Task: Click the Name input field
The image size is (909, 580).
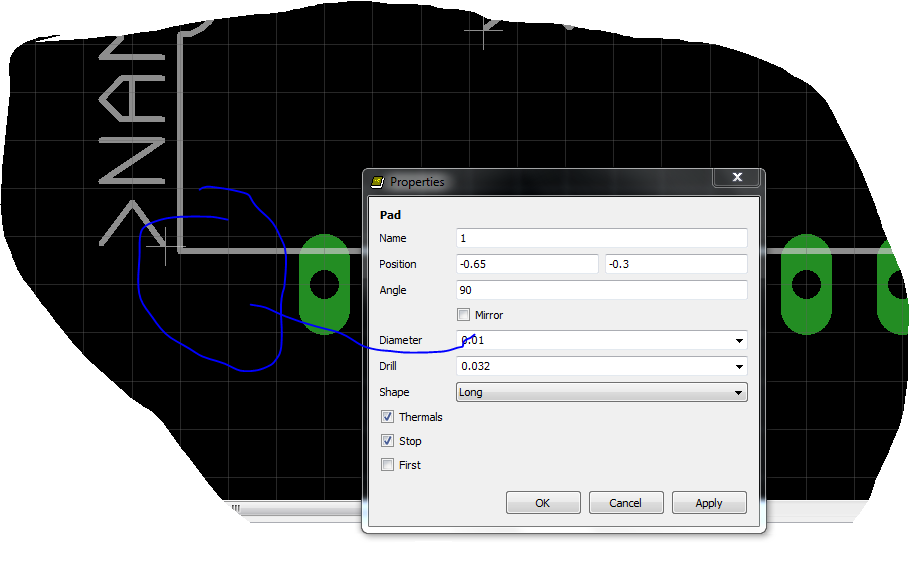Action: [602, 238]
